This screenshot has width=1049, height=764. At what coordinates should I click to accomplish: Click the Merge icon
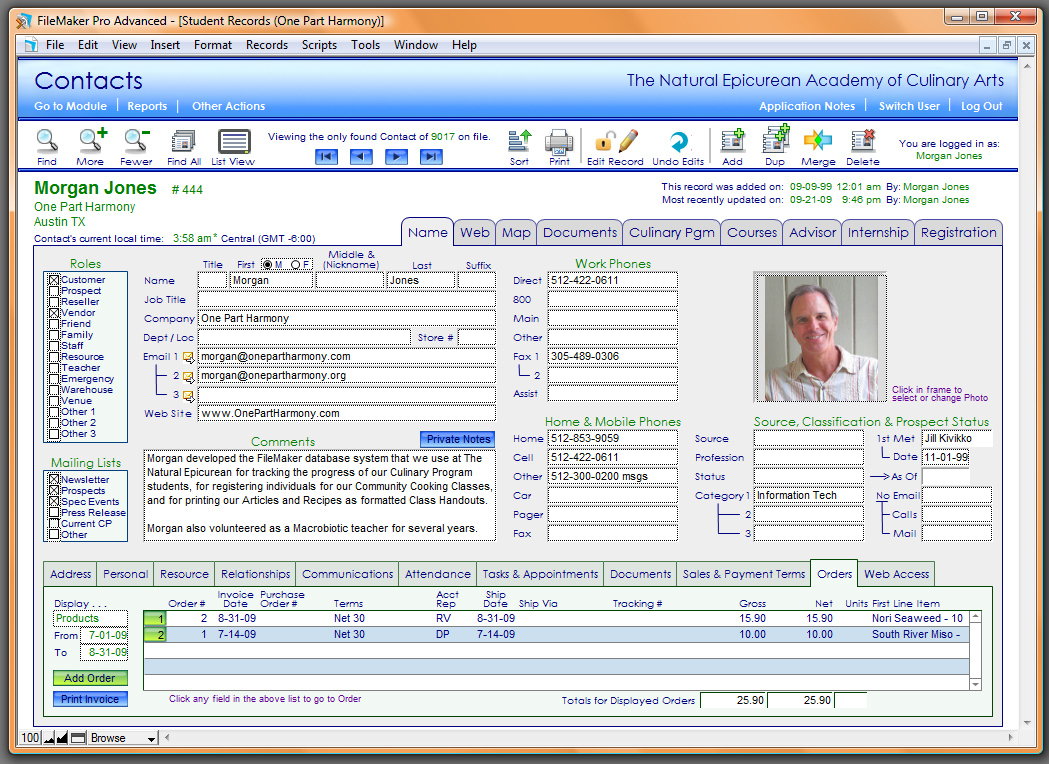pos(818,141)
